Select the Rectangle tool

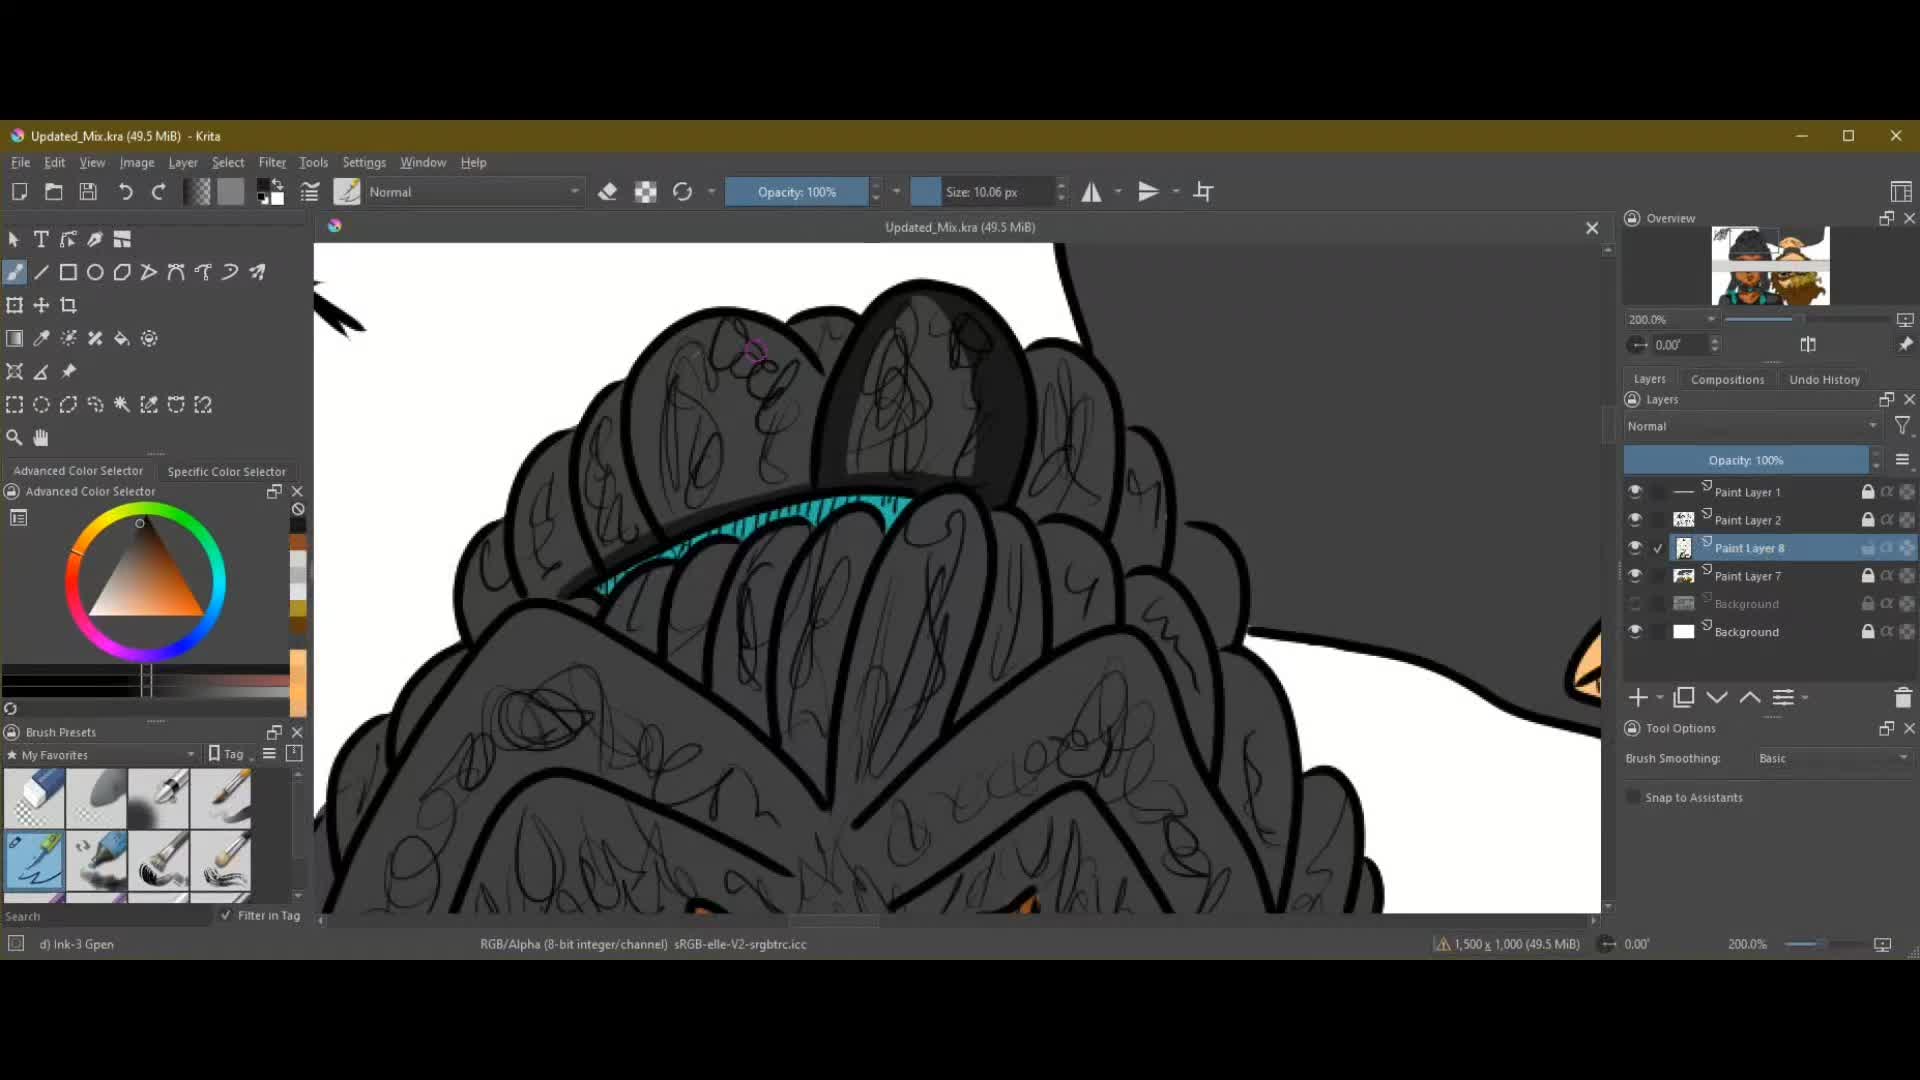click(x=68, y=272)
